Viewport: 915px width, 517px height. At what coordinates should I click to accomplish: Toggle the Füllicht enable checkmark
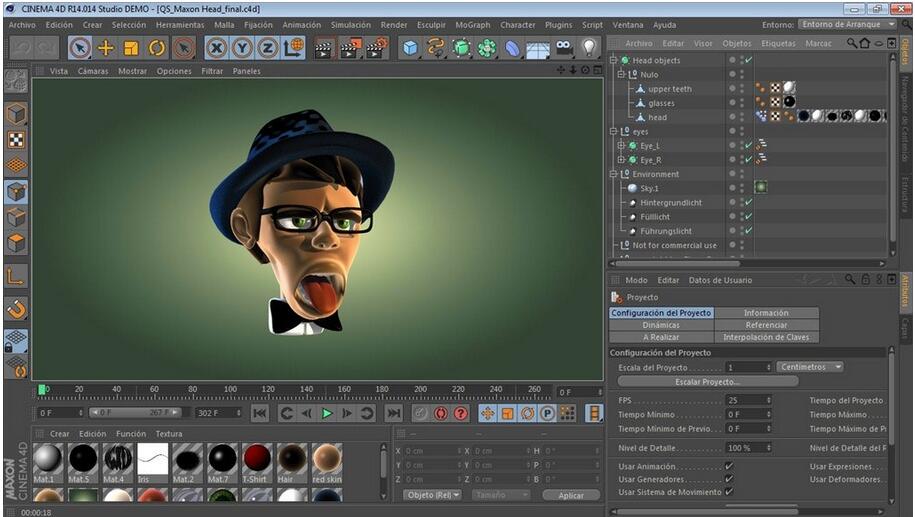pyautogui.click(x=748, y=216)
